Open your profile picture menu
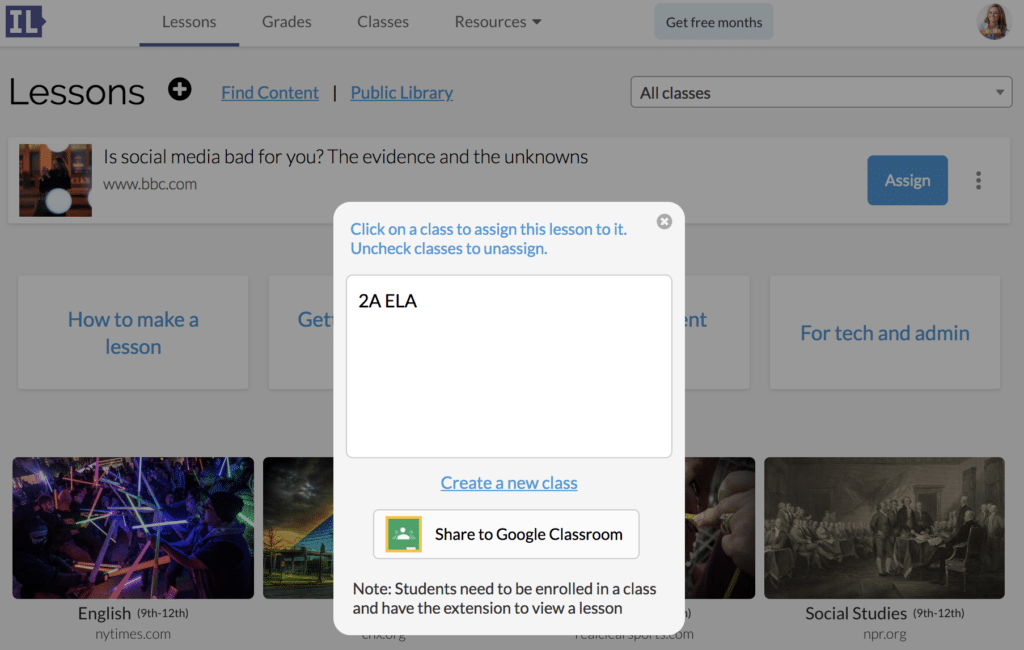Viewport: 1024px width, 650px height. (x=993, y=21)
